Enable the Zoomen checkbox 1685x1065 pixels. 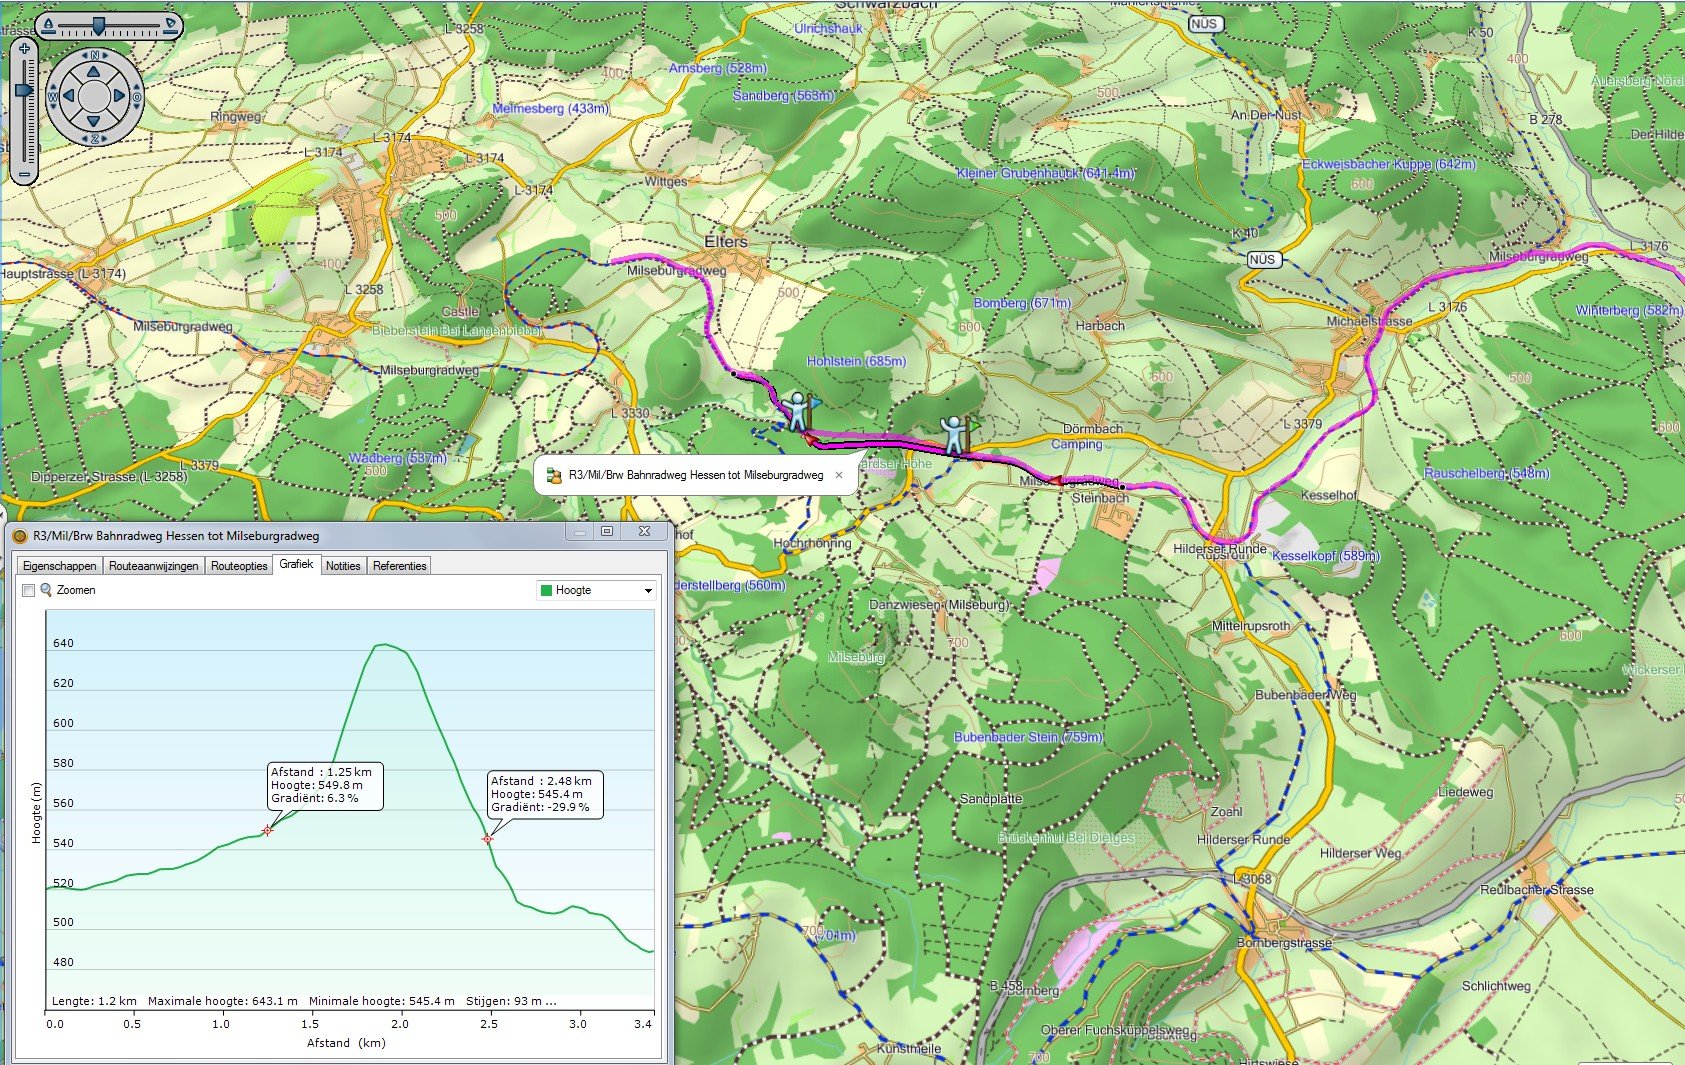tap(29, 590)
